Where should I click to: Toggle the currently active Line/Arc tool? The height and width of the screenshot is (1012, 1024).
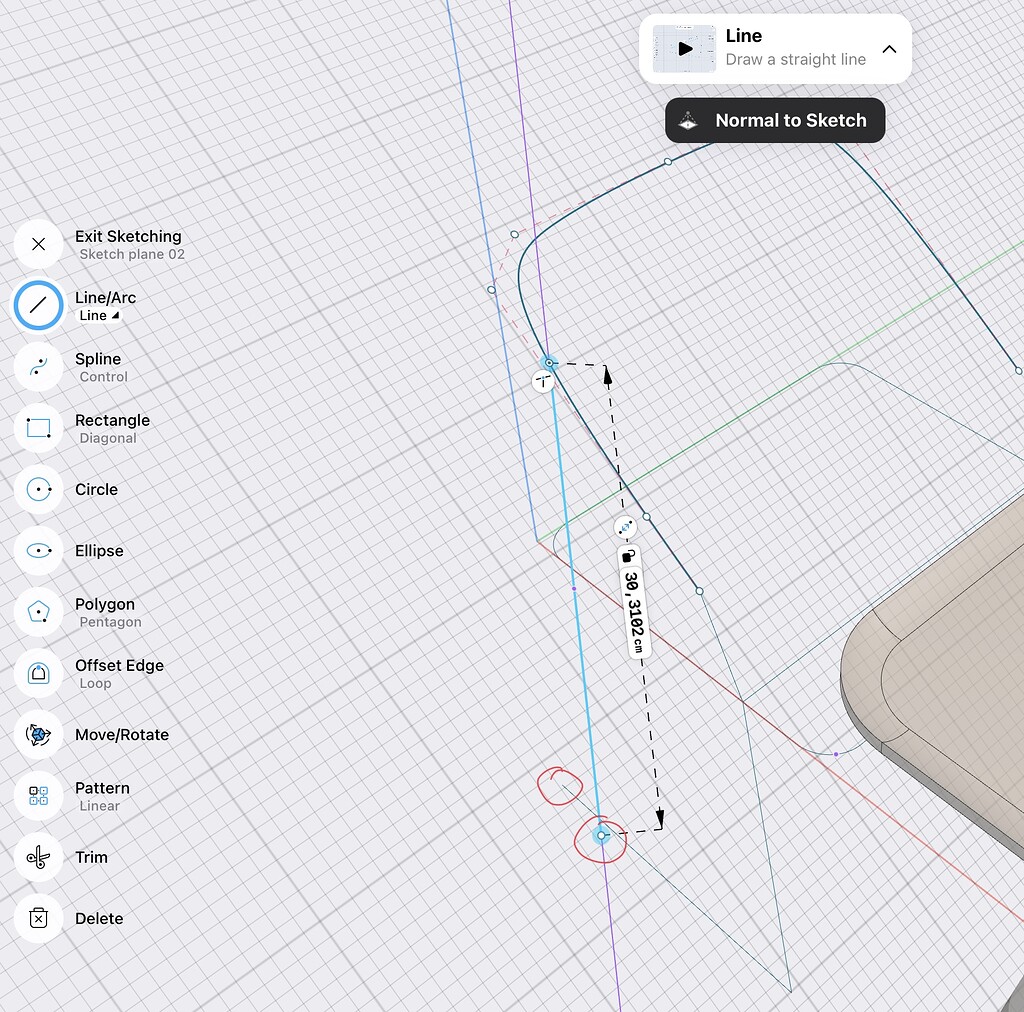coord(38,305)
